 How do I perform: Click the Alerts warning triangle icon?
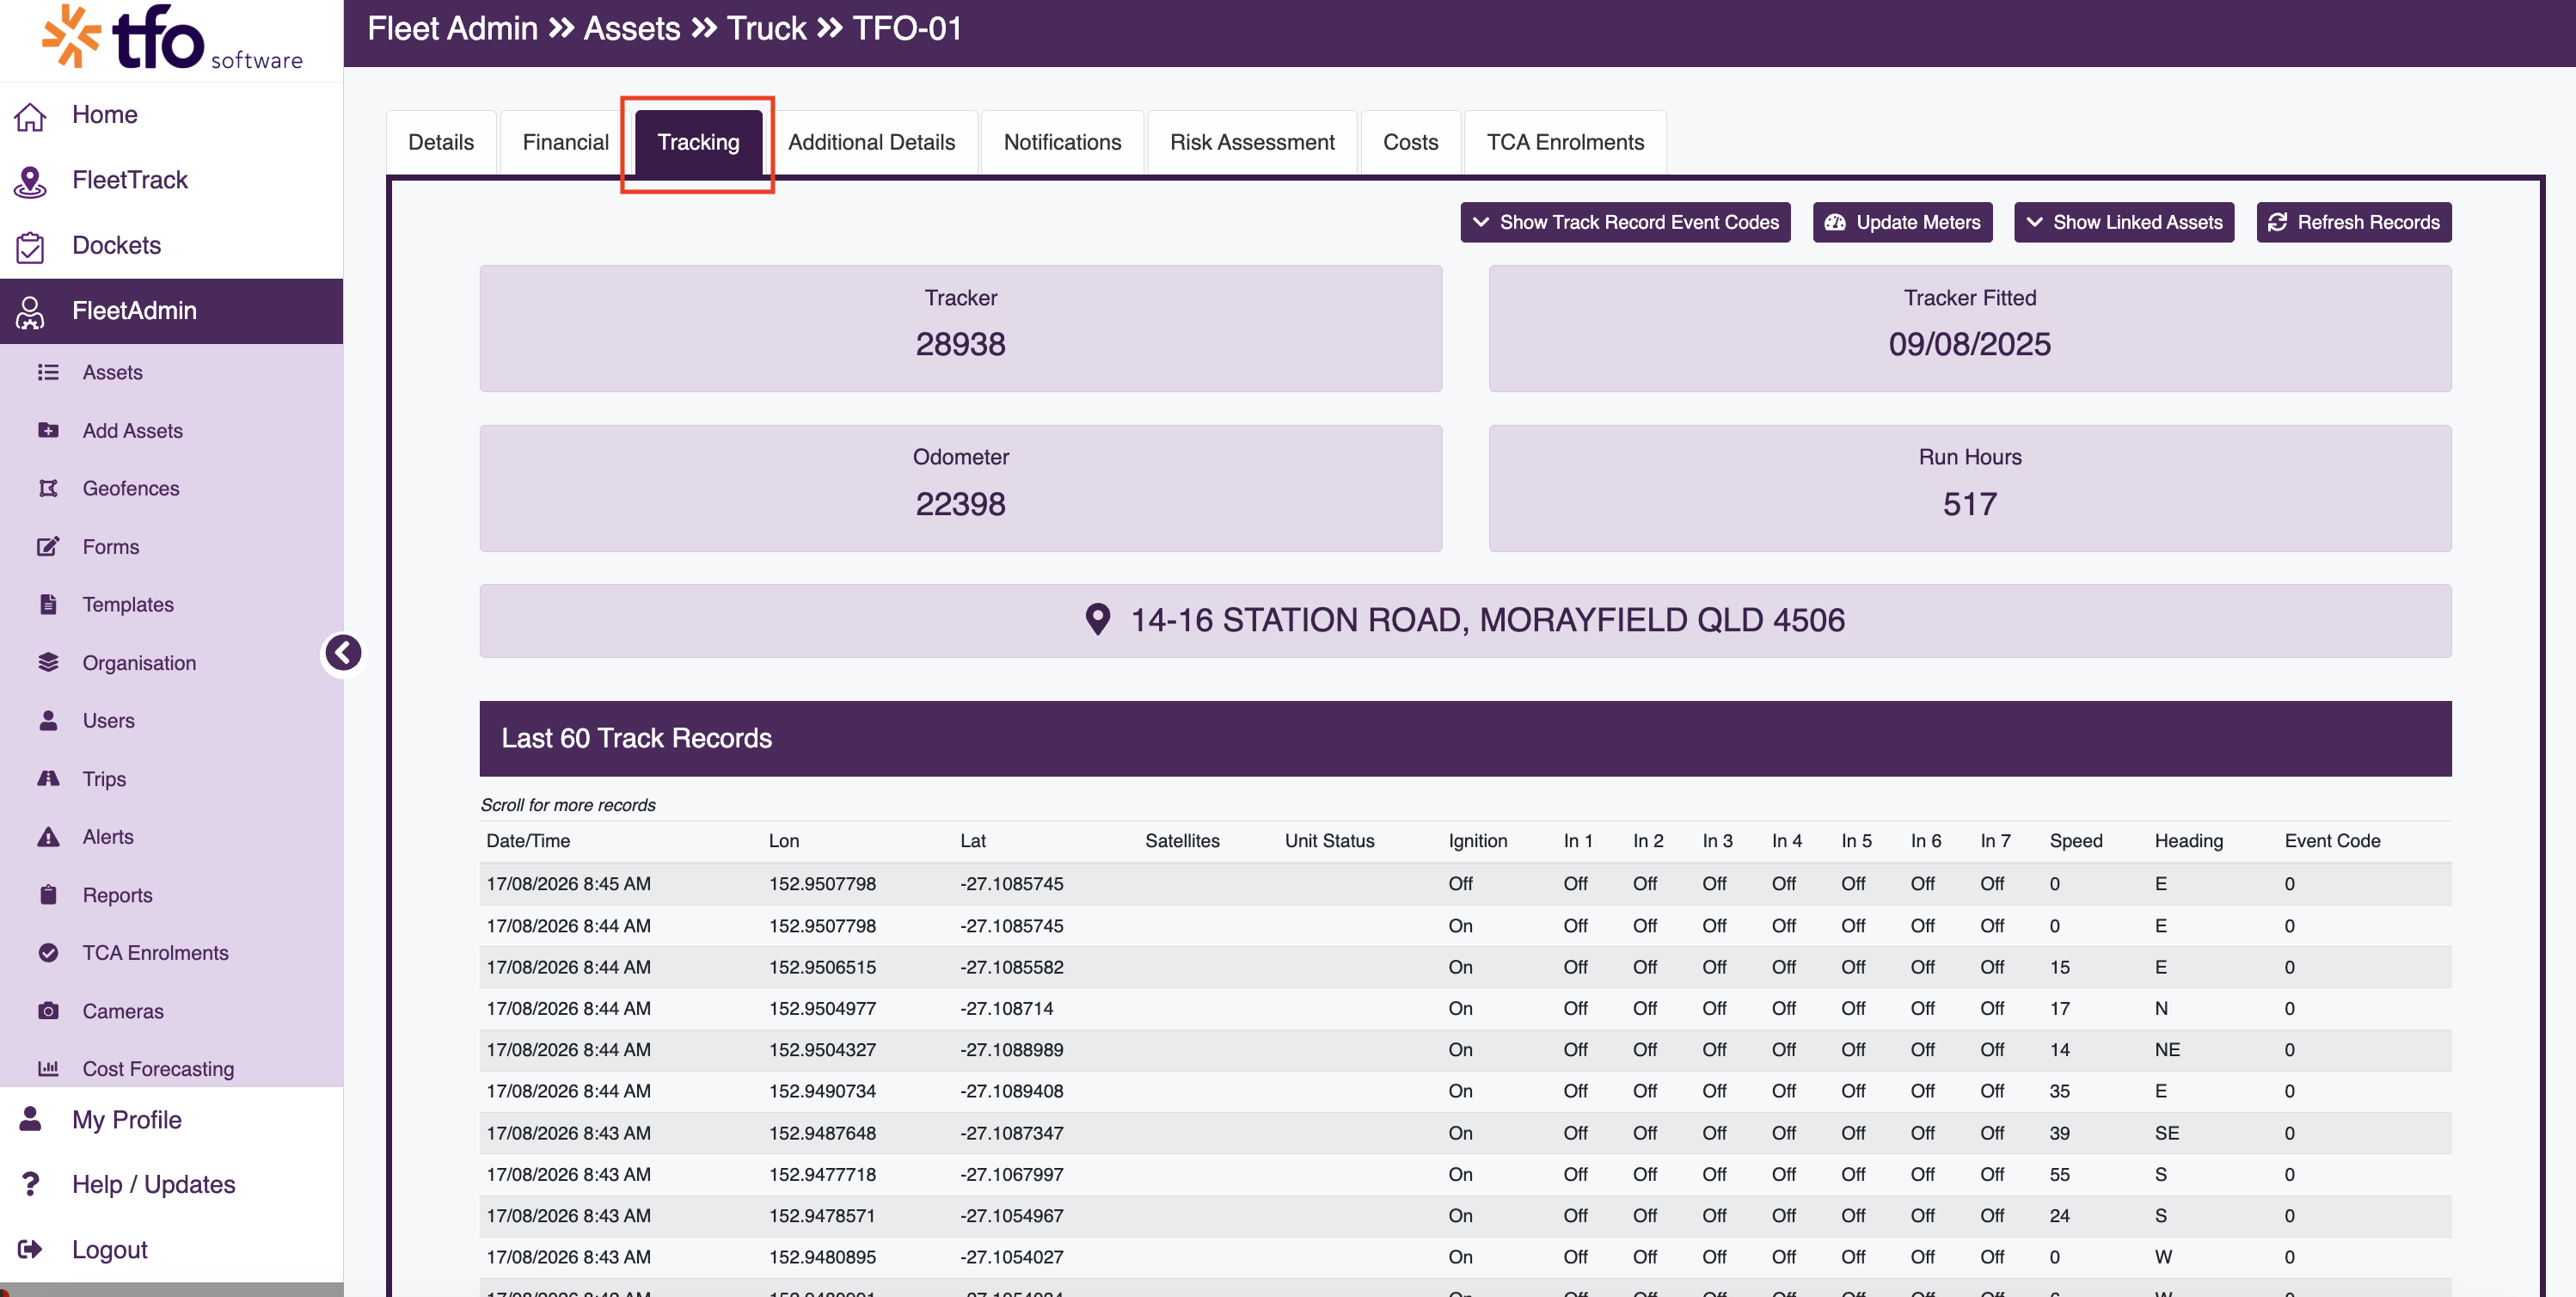tap(48, 837)
